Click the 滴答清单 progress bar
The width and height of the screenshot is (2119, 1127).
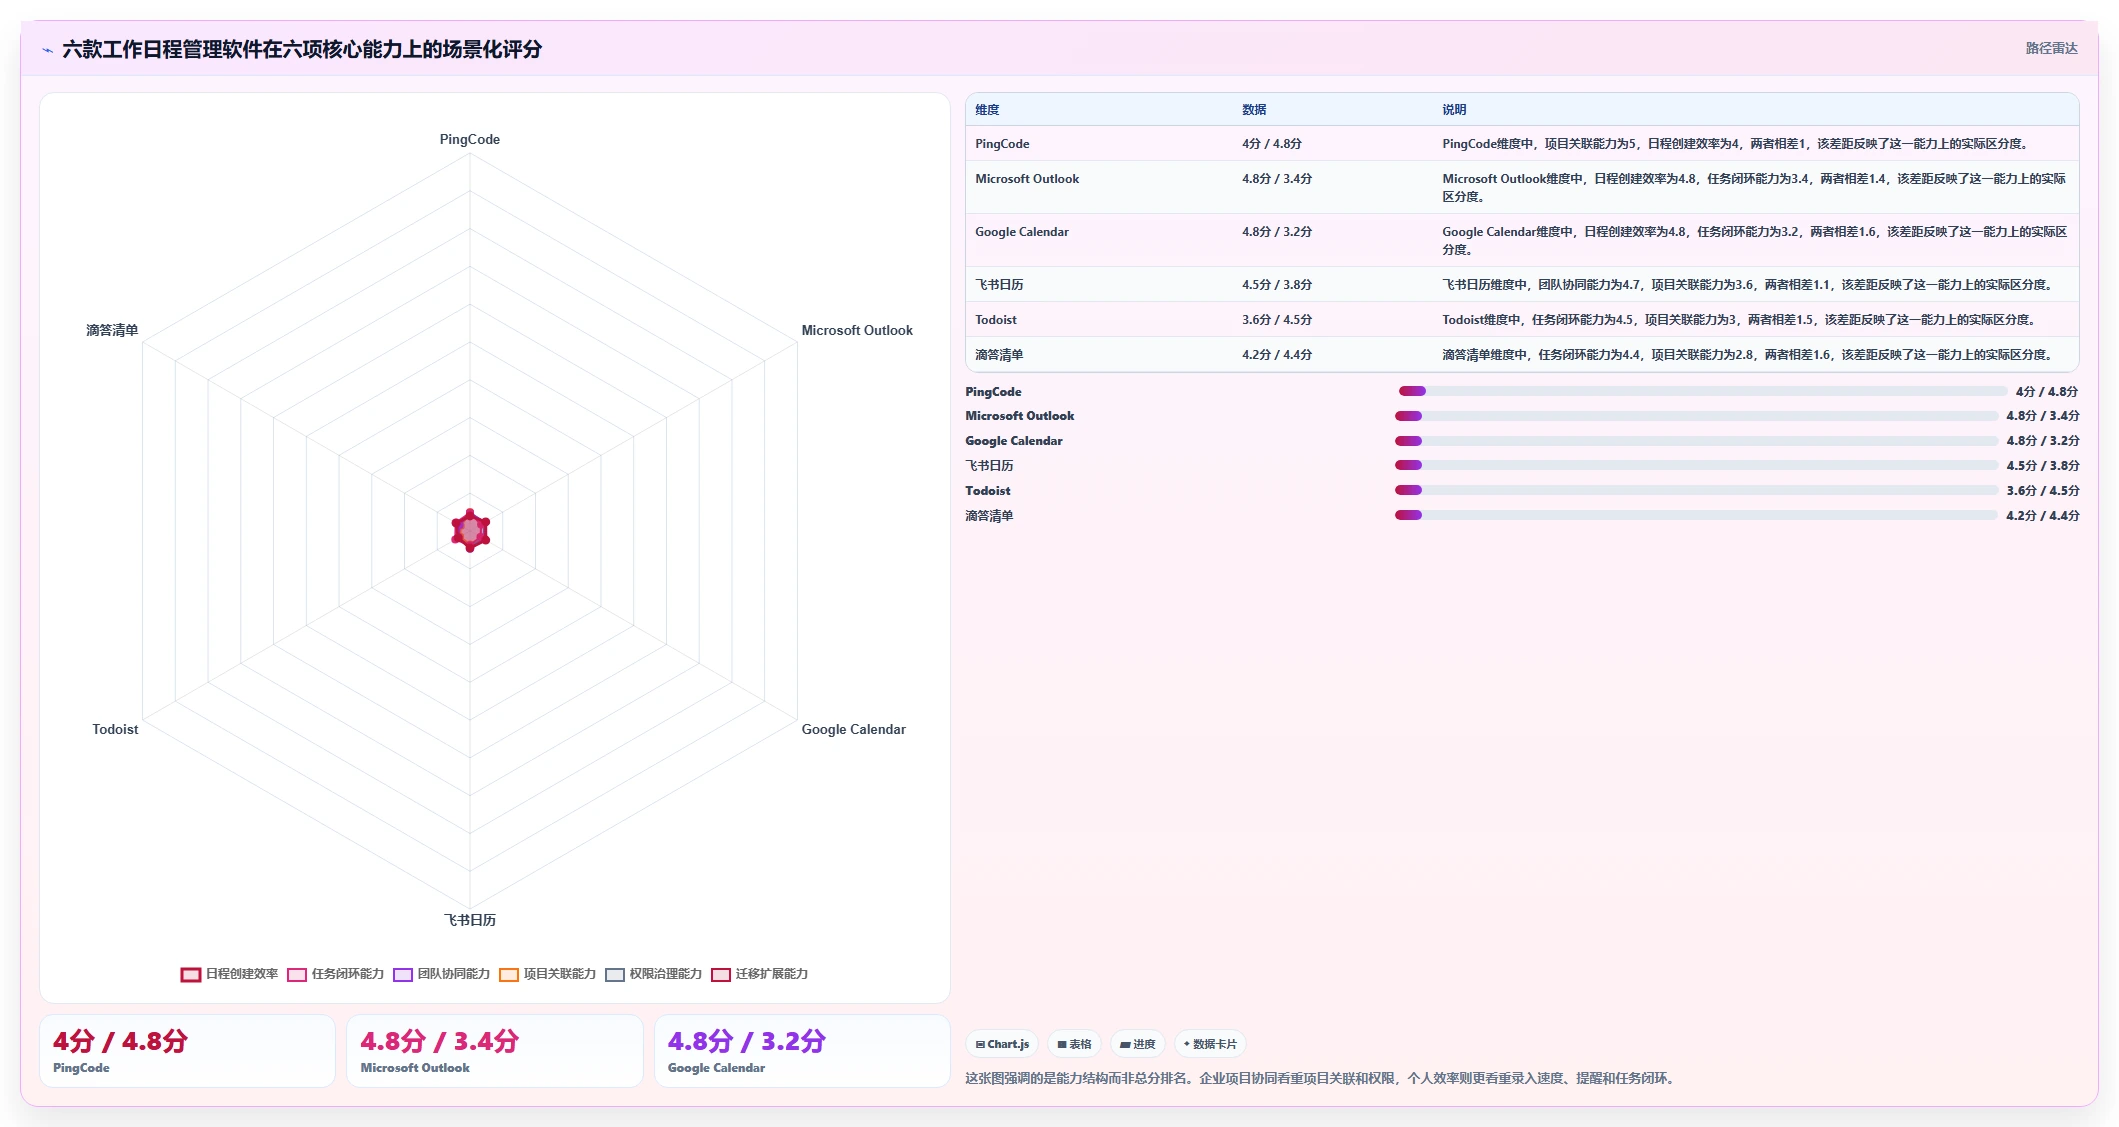pos(1696,515)
